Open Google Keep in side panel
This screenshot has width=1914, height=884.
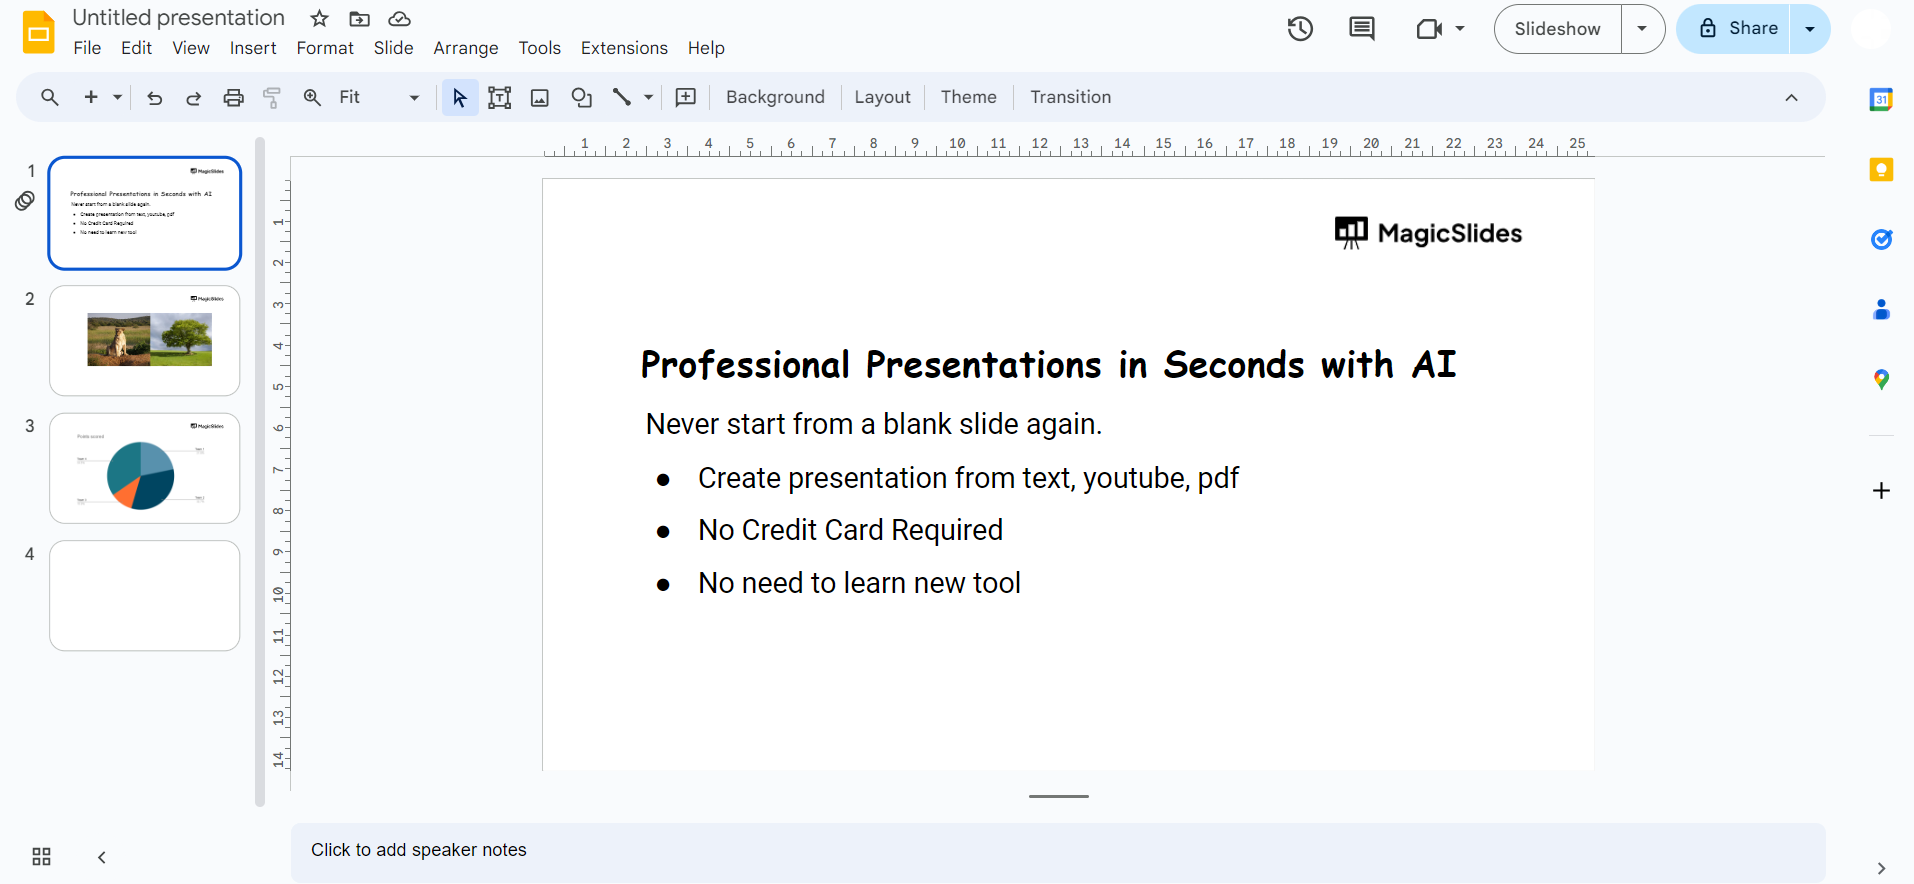[x=1881, y=170]
